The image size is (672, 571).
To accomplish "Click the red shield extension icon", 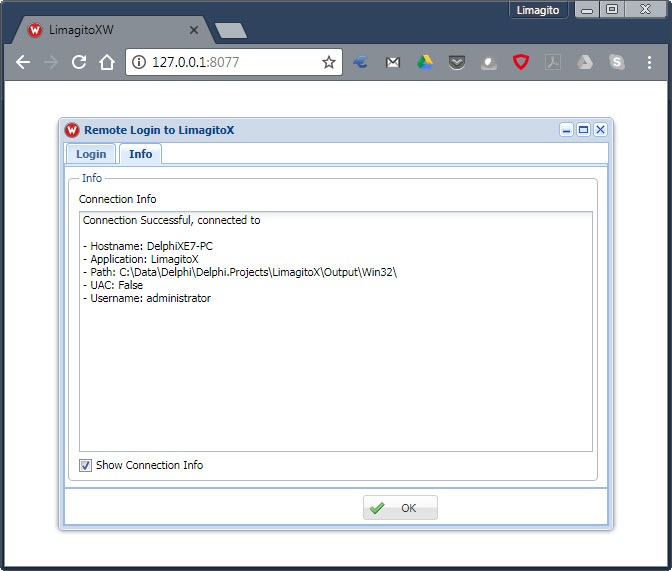I will (521, 63).
